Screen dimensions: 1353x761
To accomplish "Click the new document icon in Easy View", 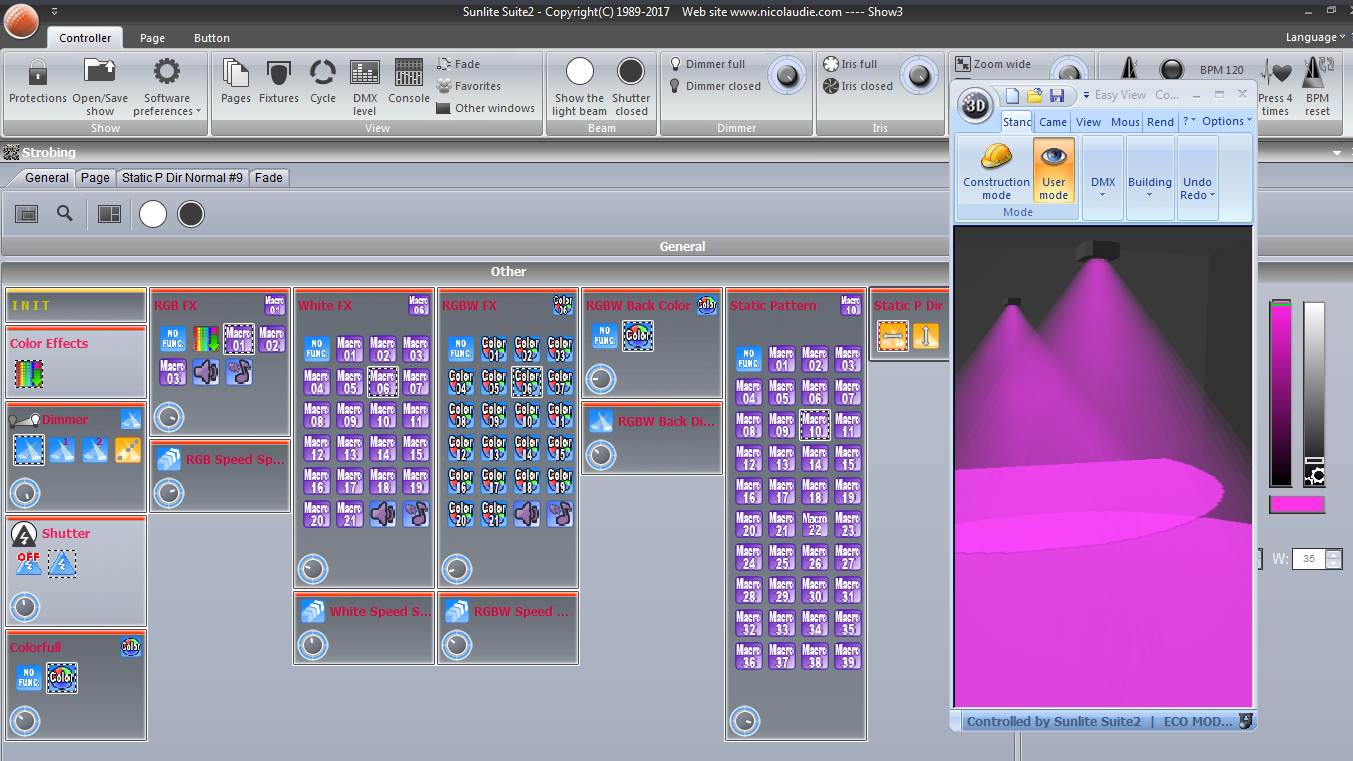I will point(1012,95).
